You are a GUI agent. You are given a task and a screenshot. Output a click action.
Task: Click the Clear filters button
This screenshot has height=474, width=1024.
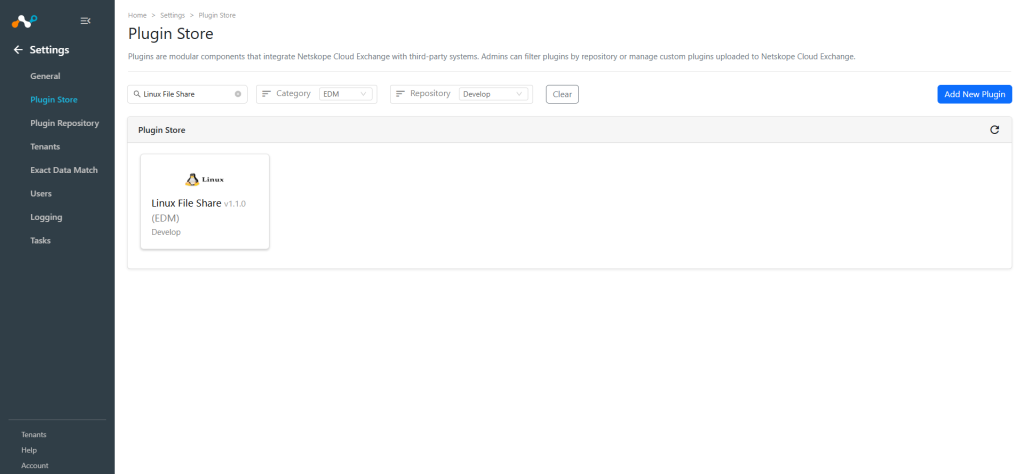click(x=562, y=94)
